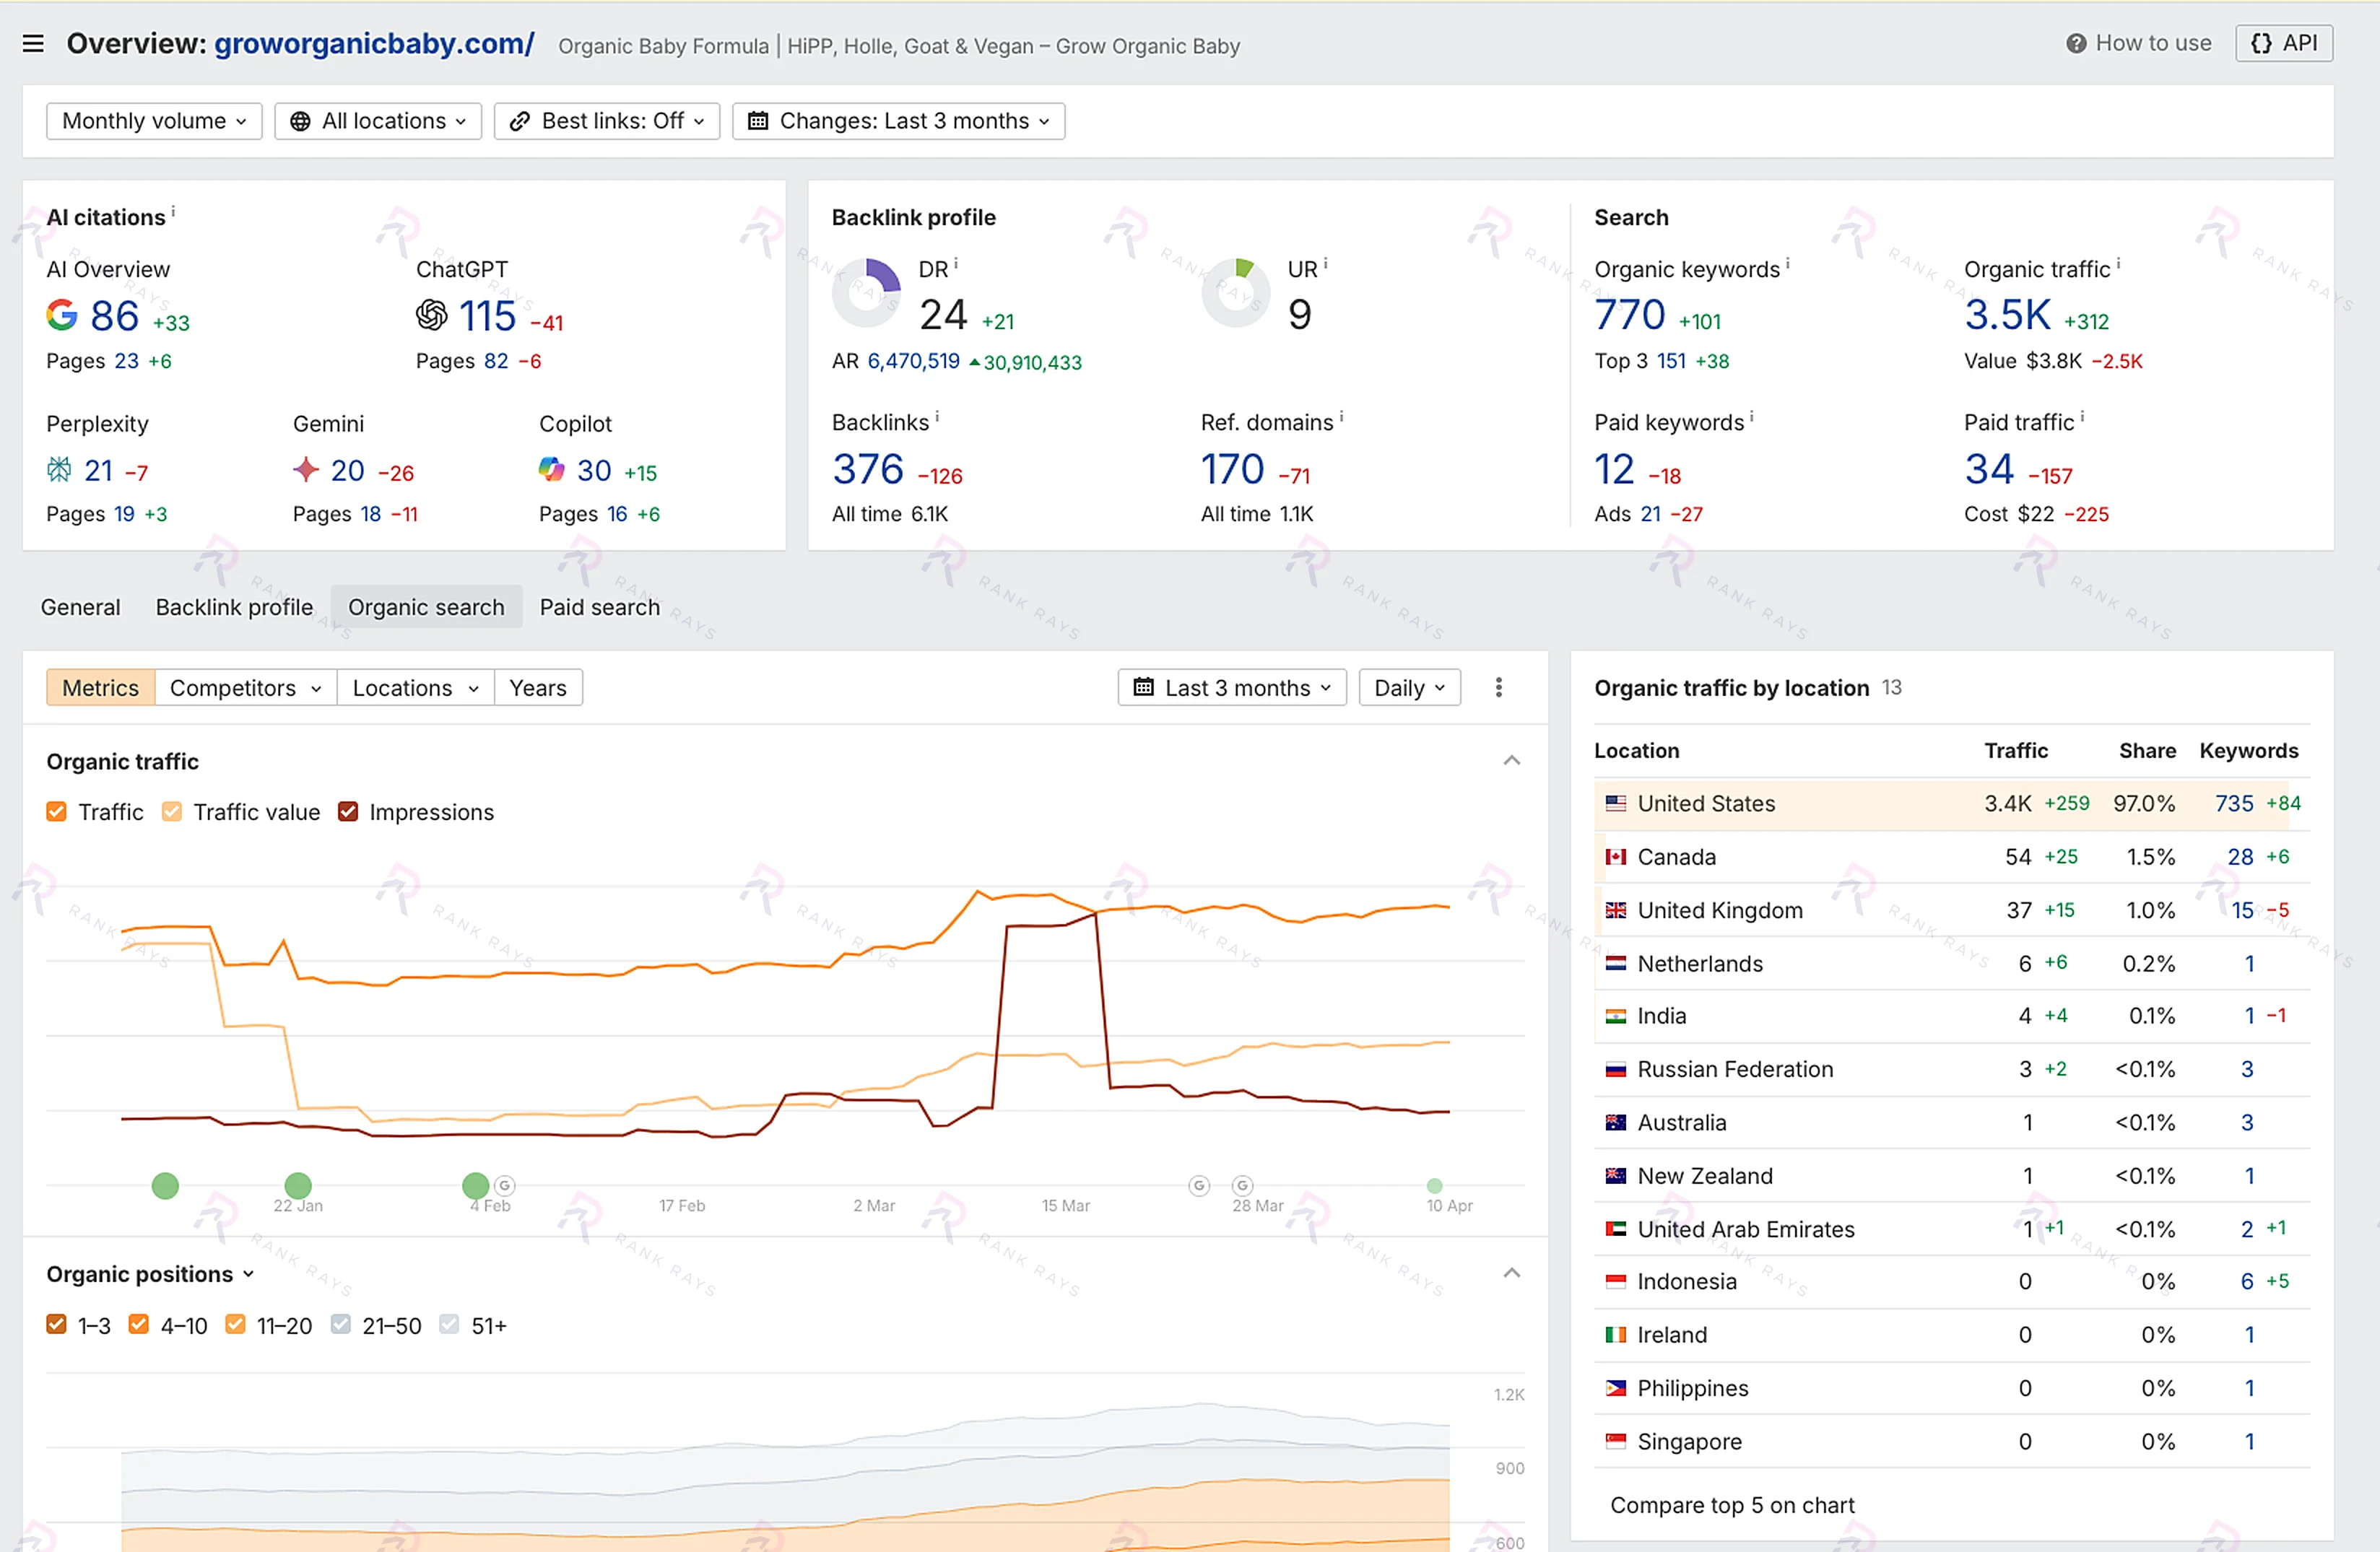Toggle the Traffic checkbox
Image resolution: width=2380 pixels, height=1552 pixels.
click(x=57, y=812)
